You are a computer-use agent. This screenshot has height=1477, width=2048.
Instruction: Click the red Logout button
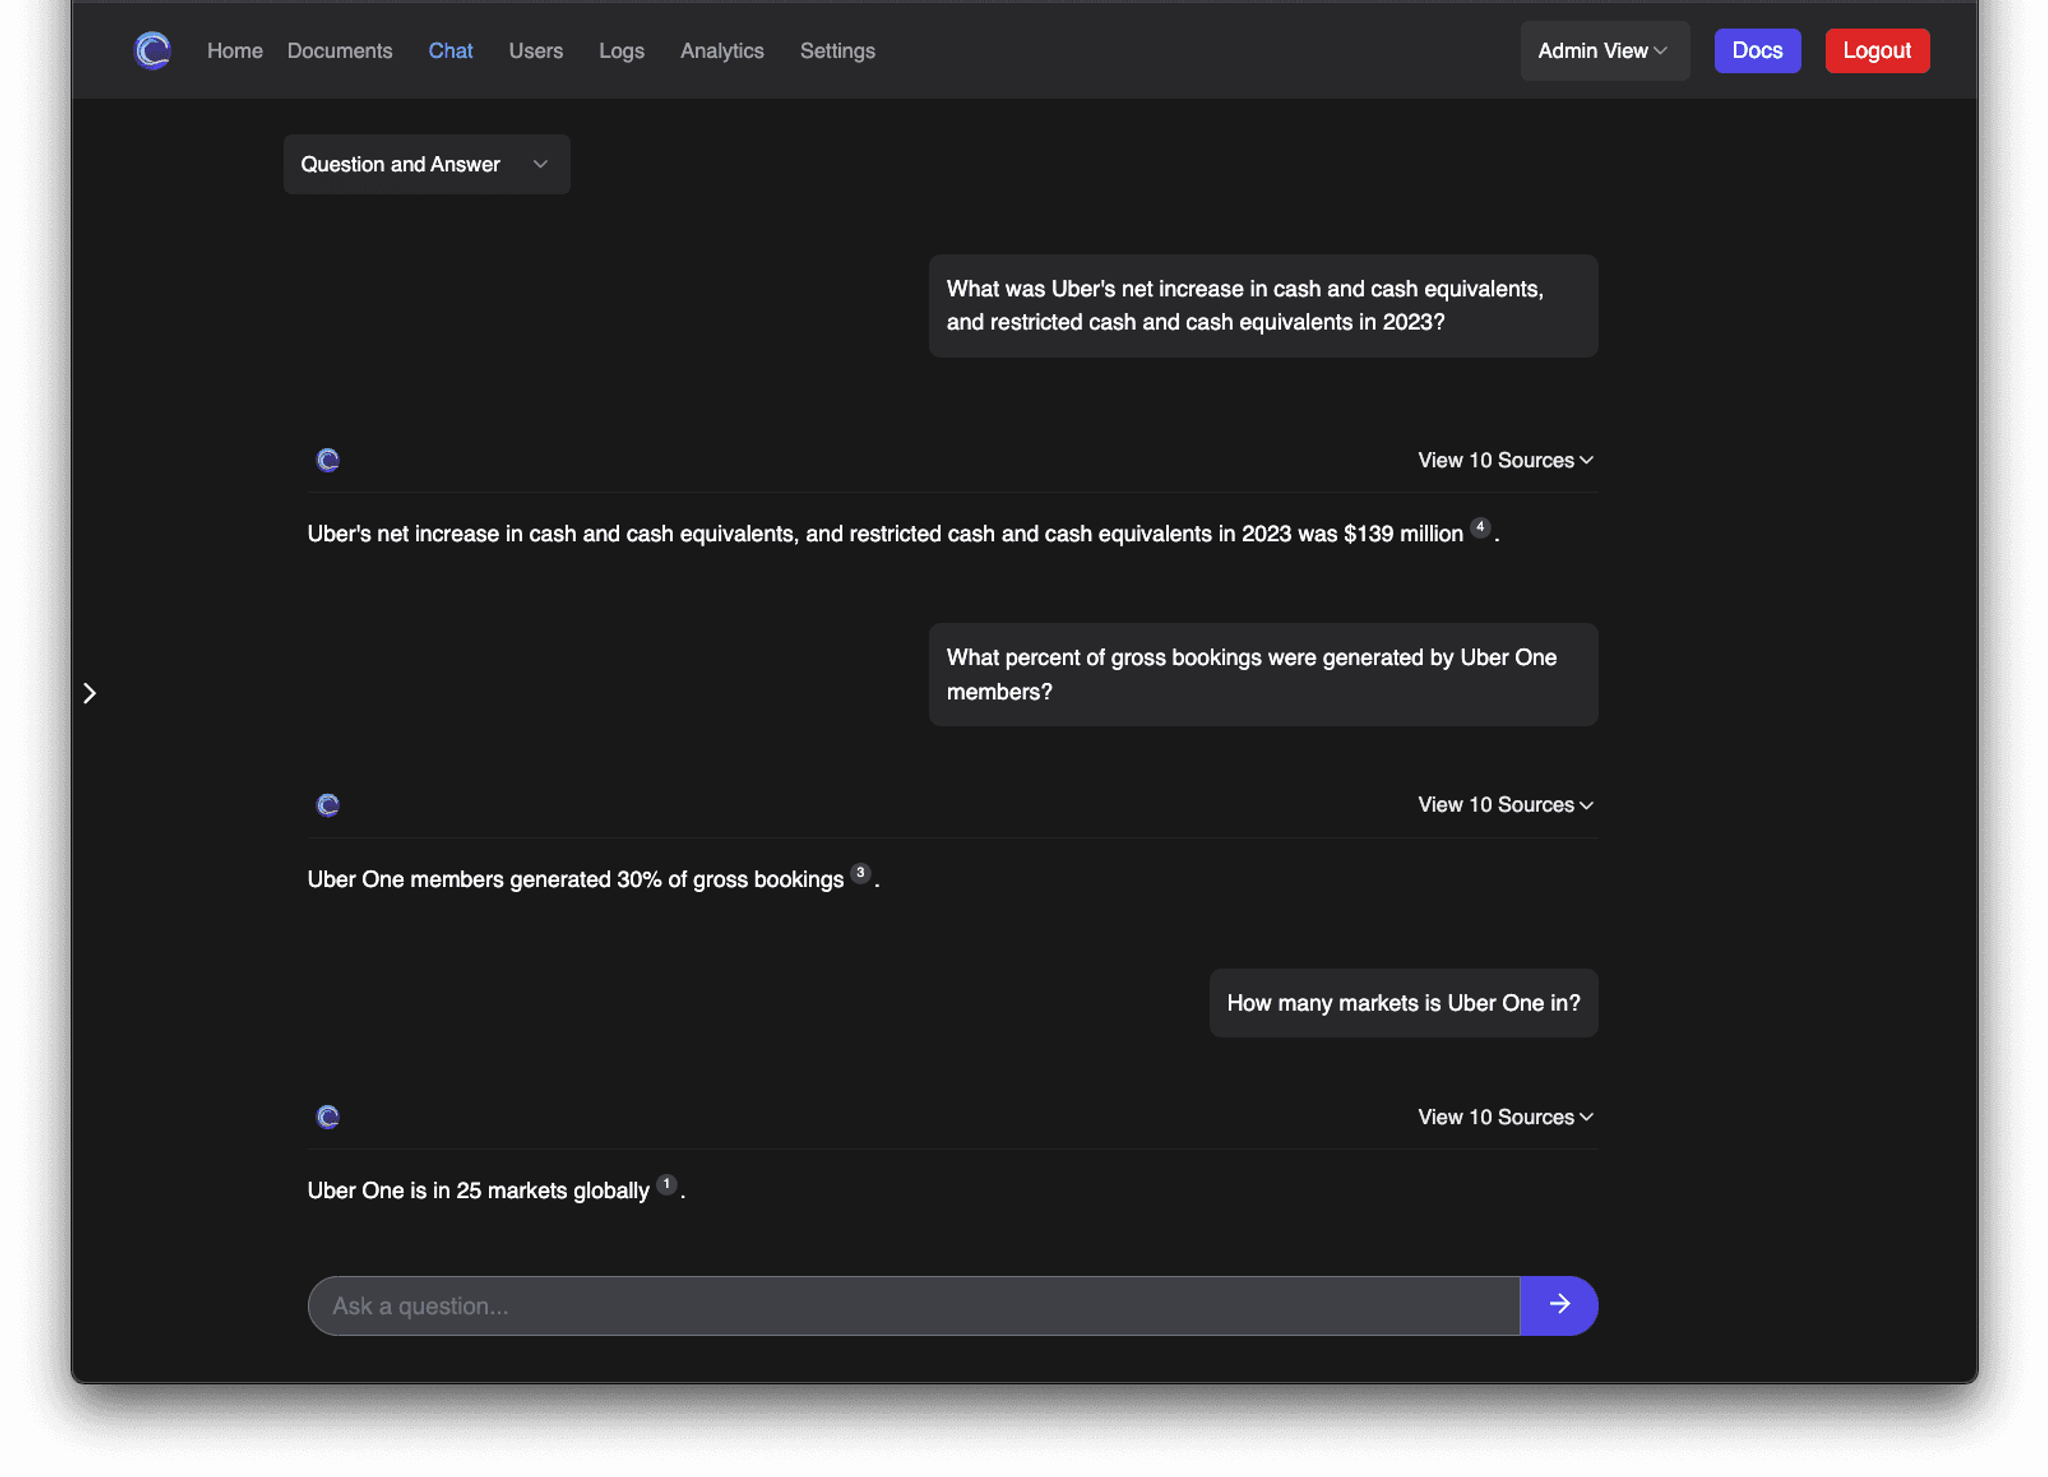[x=1877, y=51]
